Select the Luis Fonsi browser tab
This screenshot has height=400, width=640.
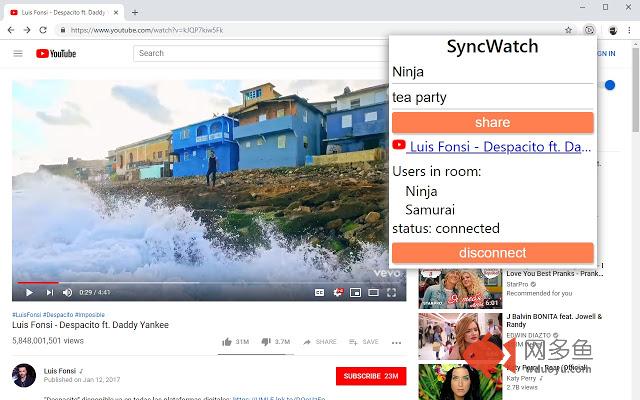60,12
